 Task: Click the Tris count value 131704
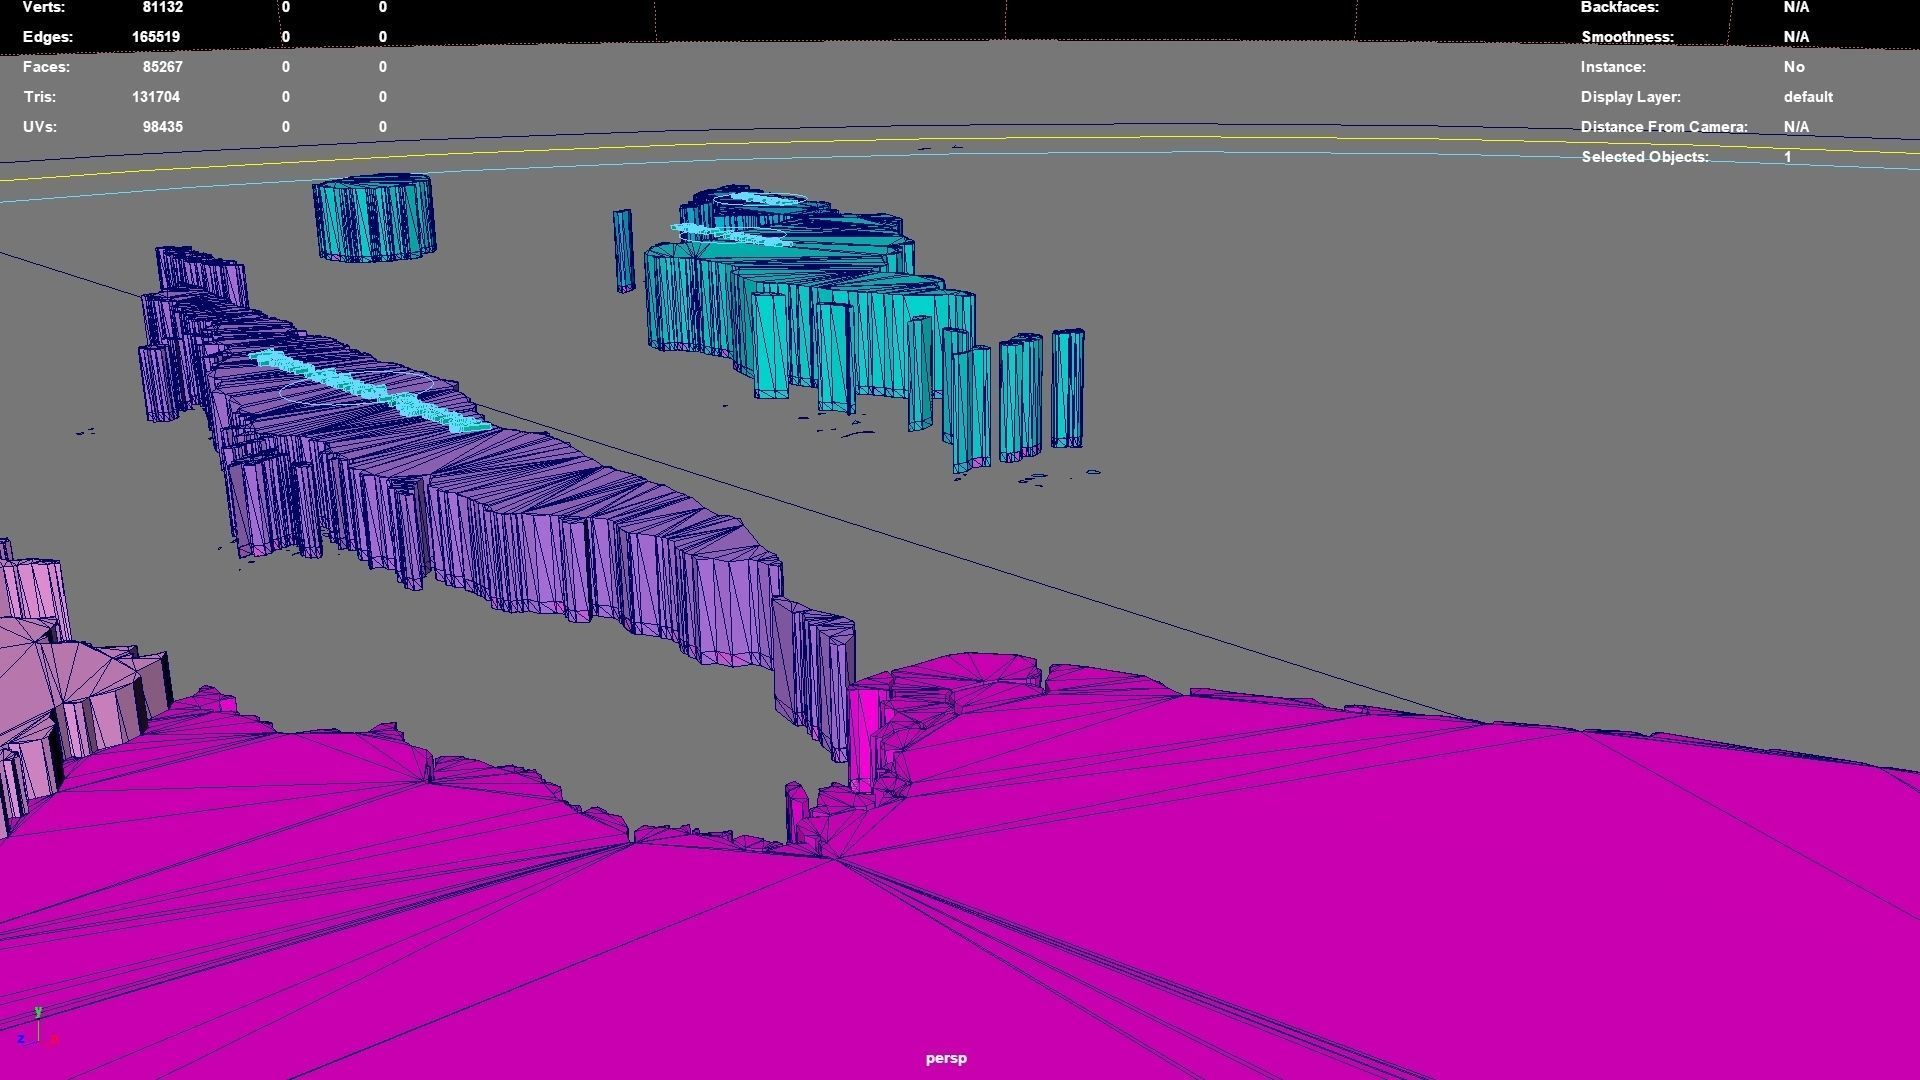155,97
